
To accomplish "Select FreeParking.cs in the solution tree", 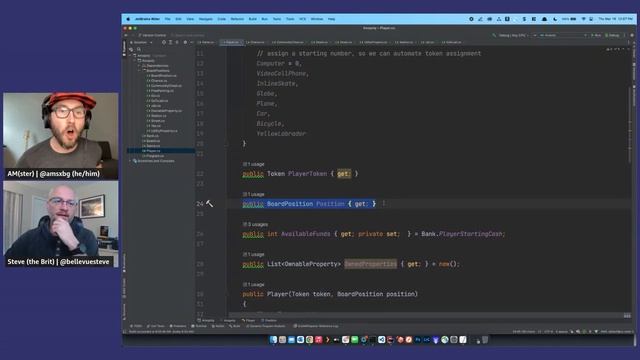I will click(x=160, y=91).
